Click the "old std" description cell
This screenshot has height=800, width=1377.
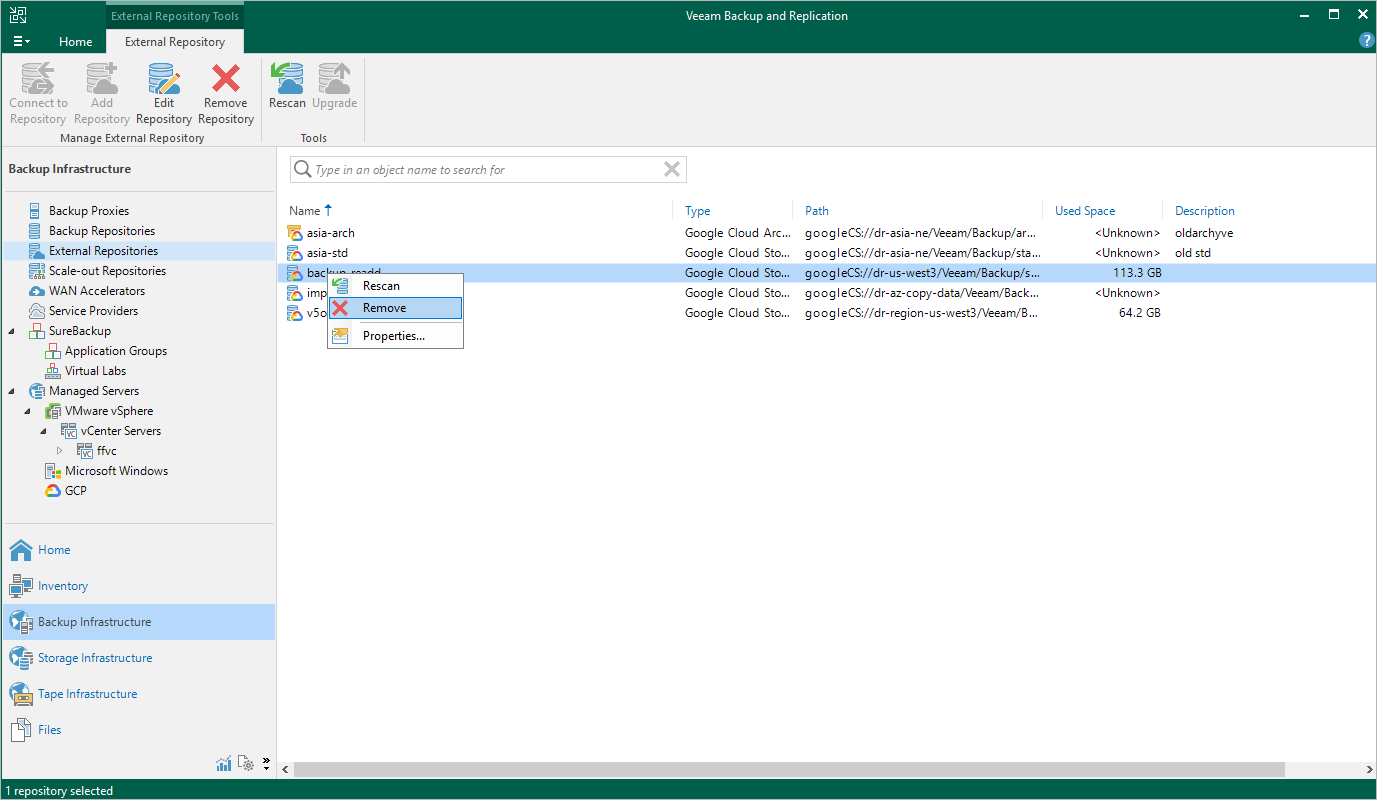point(1193,253)
